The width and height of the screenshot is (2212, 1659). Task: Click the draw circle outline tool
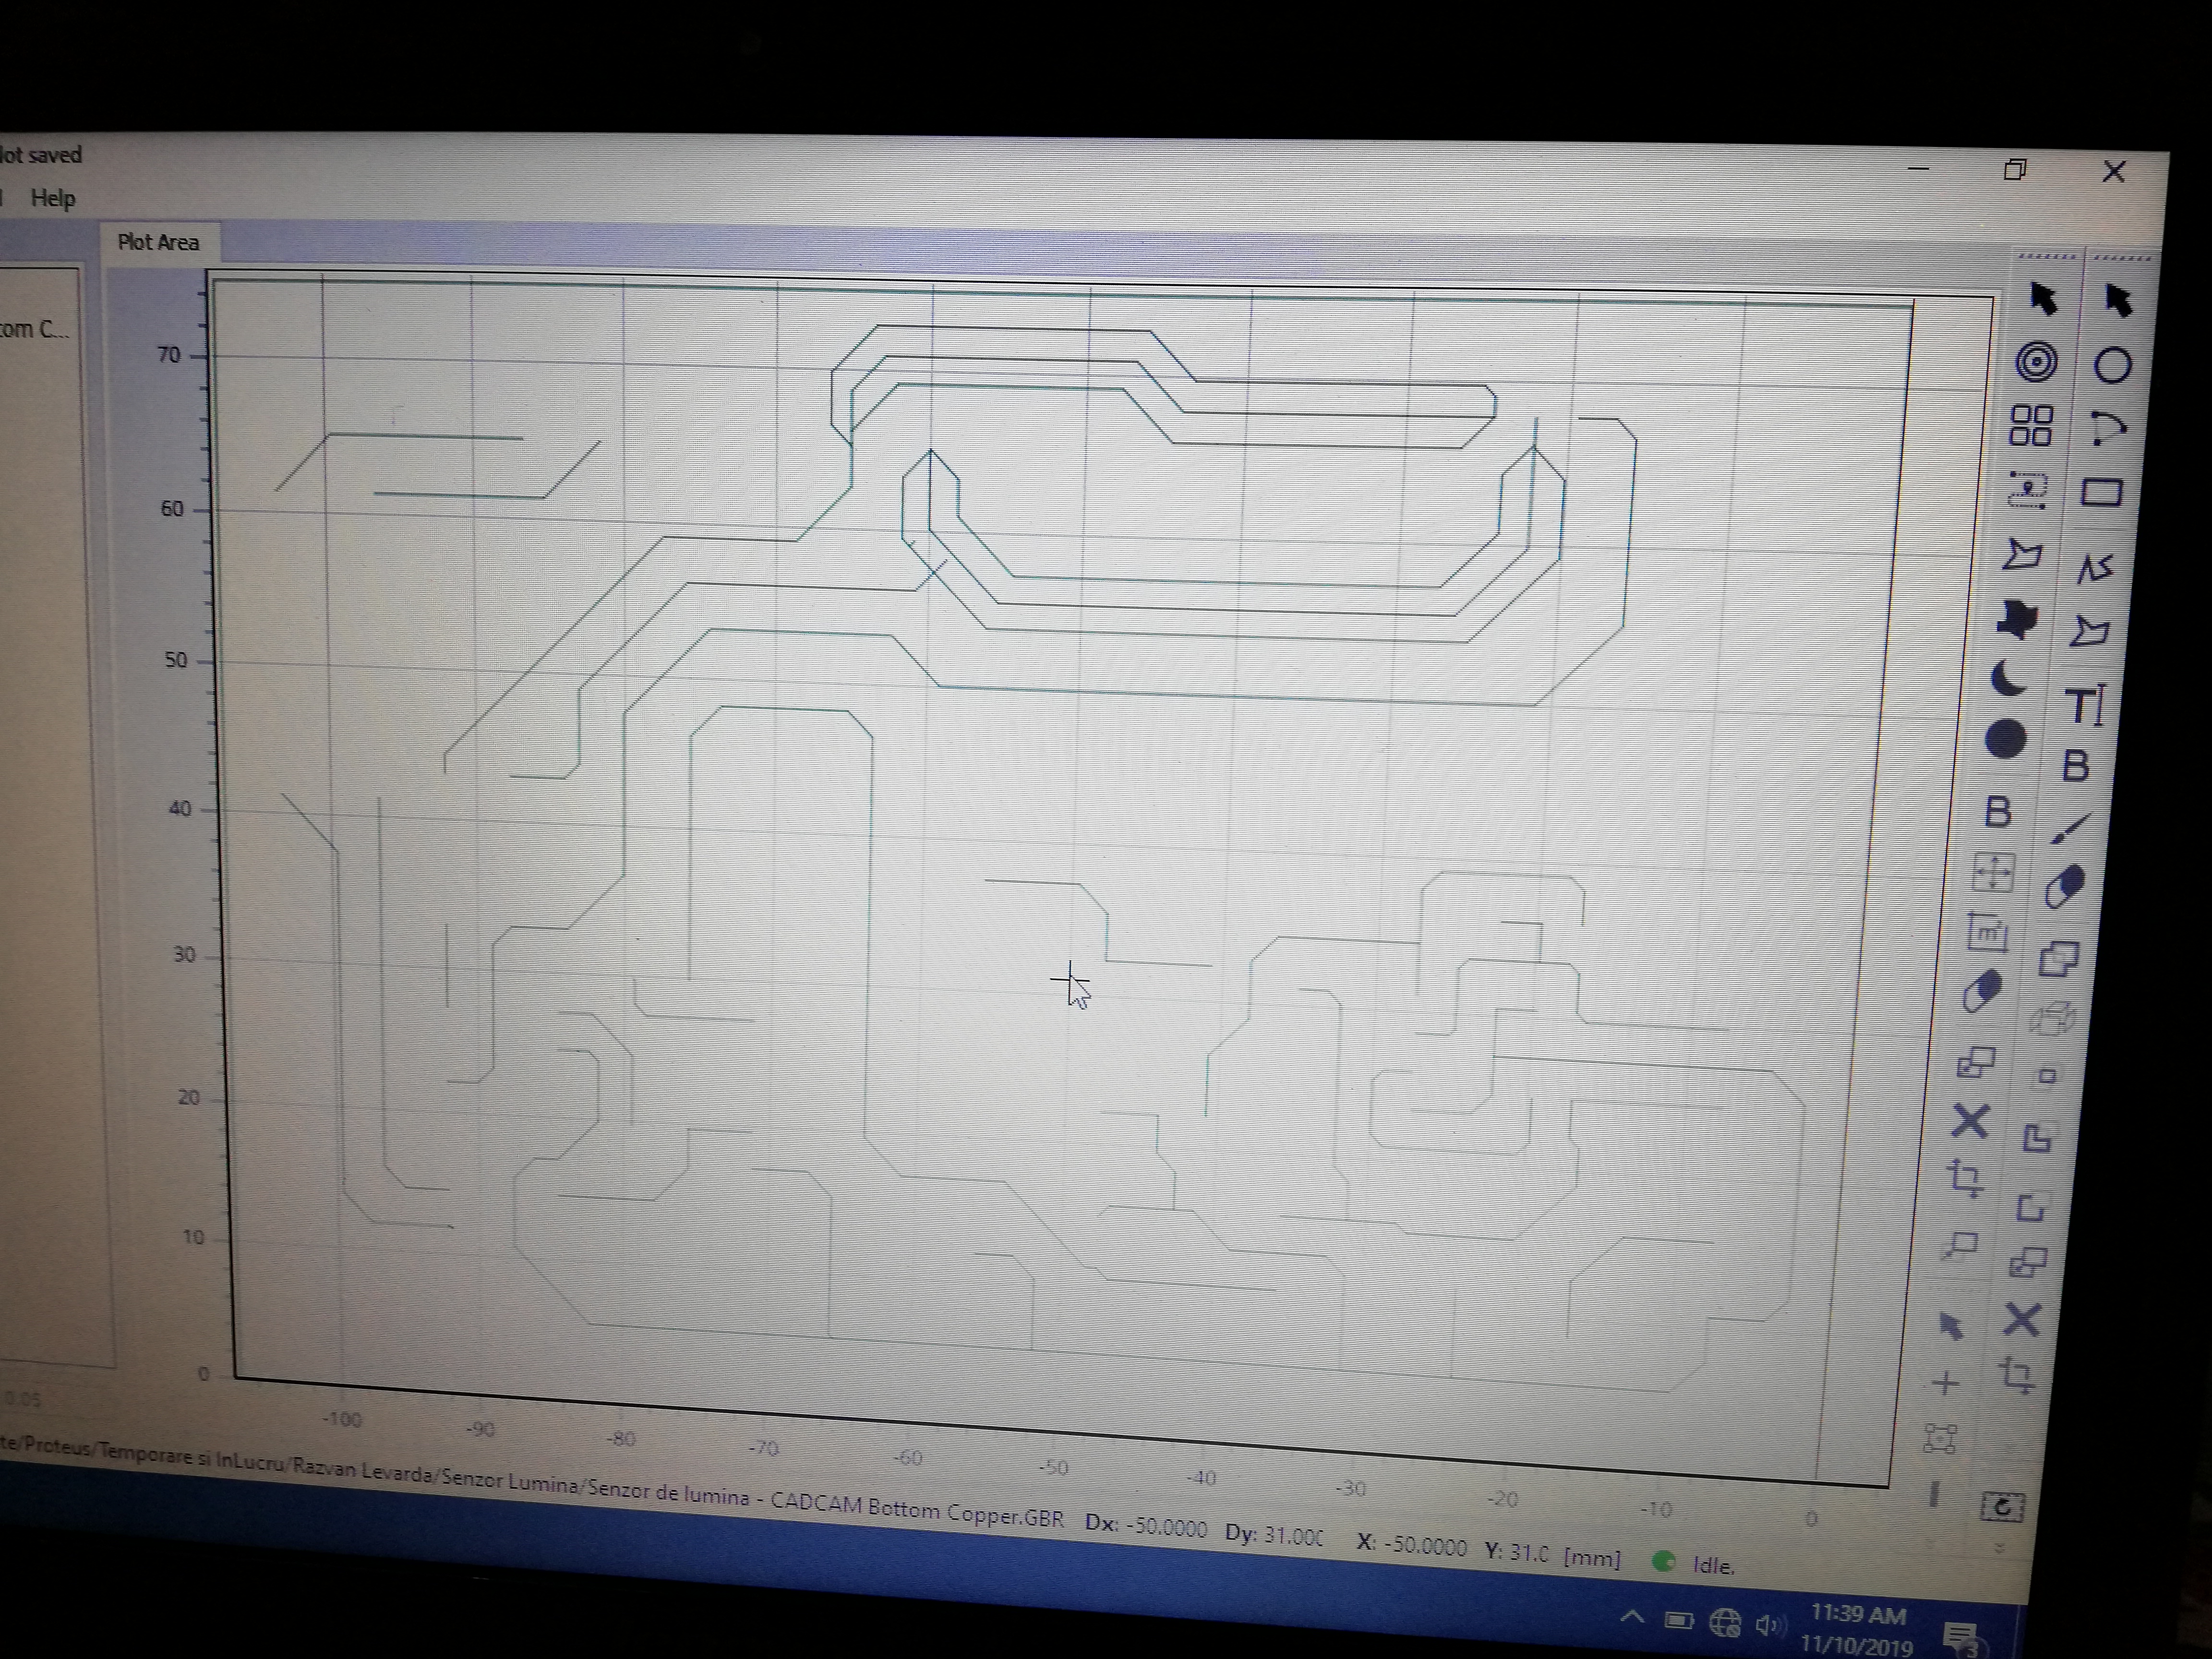pos(2112,366)
